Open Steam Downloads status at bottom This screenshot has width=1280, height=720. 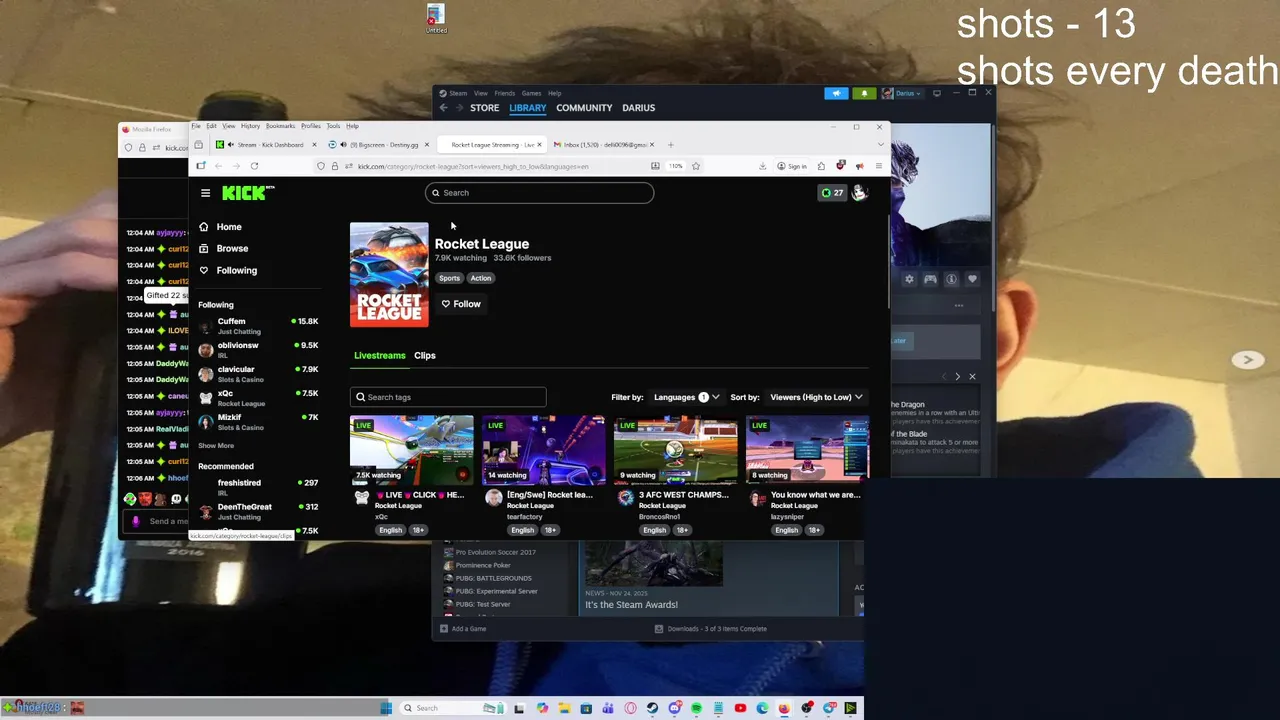coord(711,629)
